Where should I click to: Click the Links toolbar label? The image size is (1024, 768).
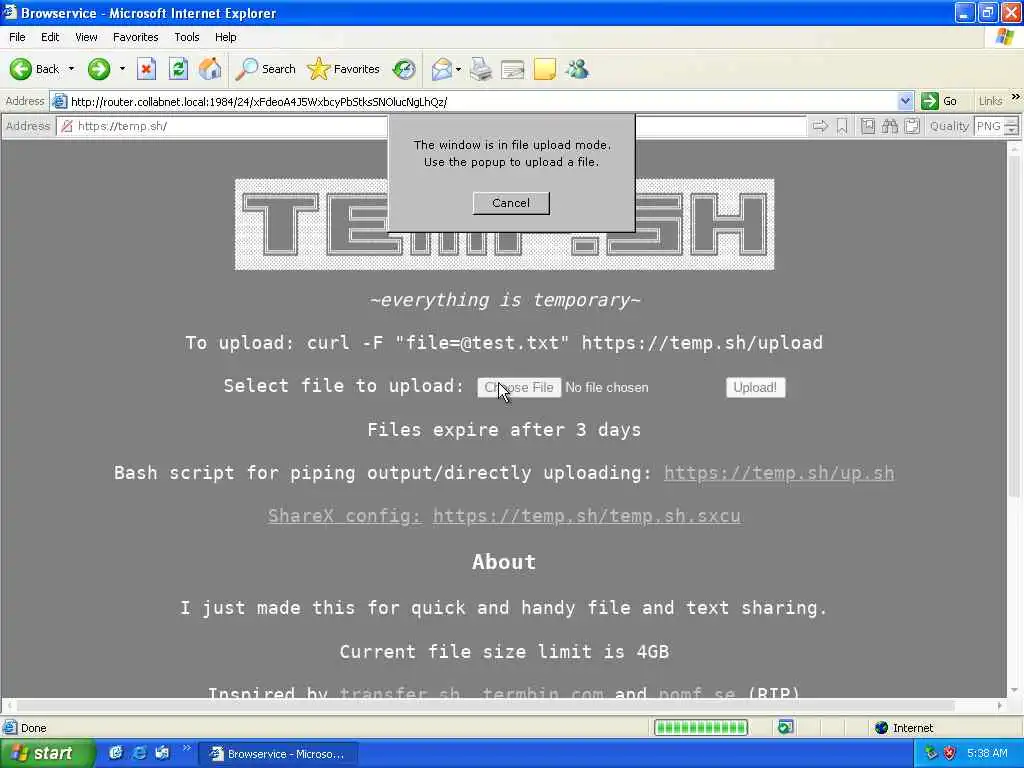[x=990, y=101]
